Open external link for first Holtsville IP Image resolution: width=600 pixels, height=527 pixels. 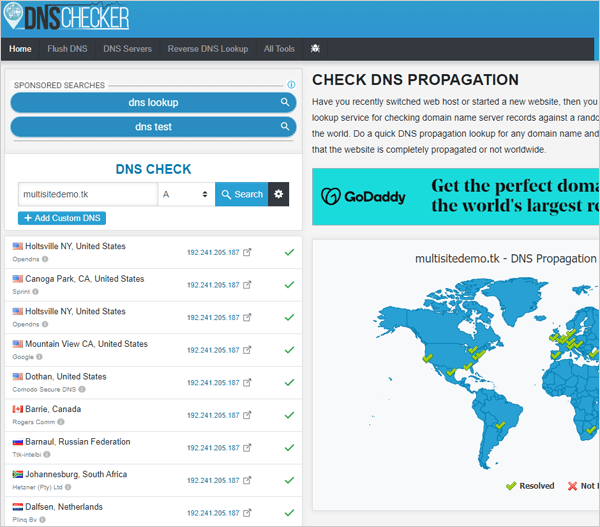(x=247, y=252)
